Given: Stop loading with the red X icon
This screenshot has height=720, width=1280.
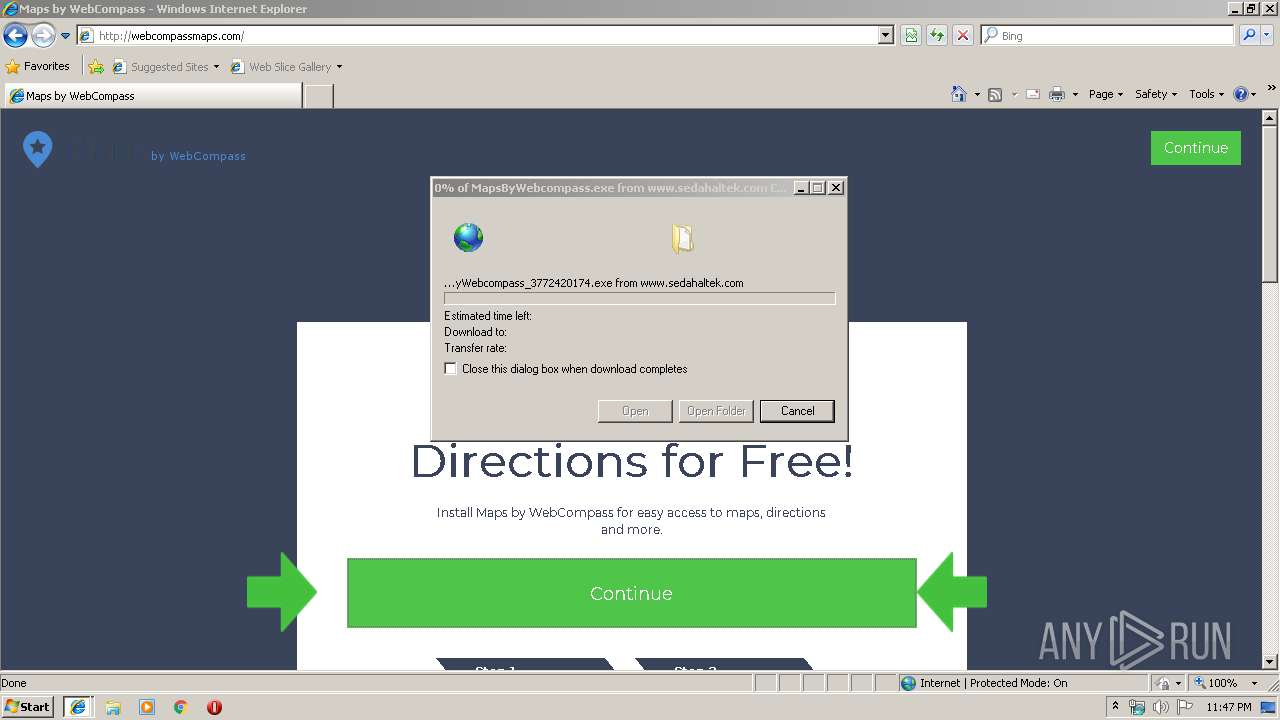Looking at the screenshot, I should point(963,36).
